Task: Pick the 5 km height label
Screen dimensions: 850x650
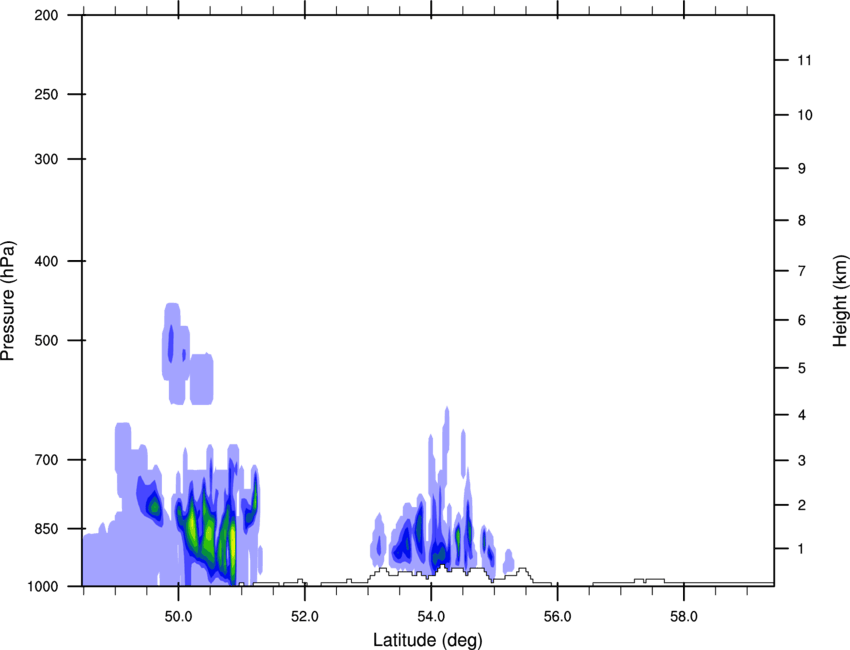Action: (802, 369)
